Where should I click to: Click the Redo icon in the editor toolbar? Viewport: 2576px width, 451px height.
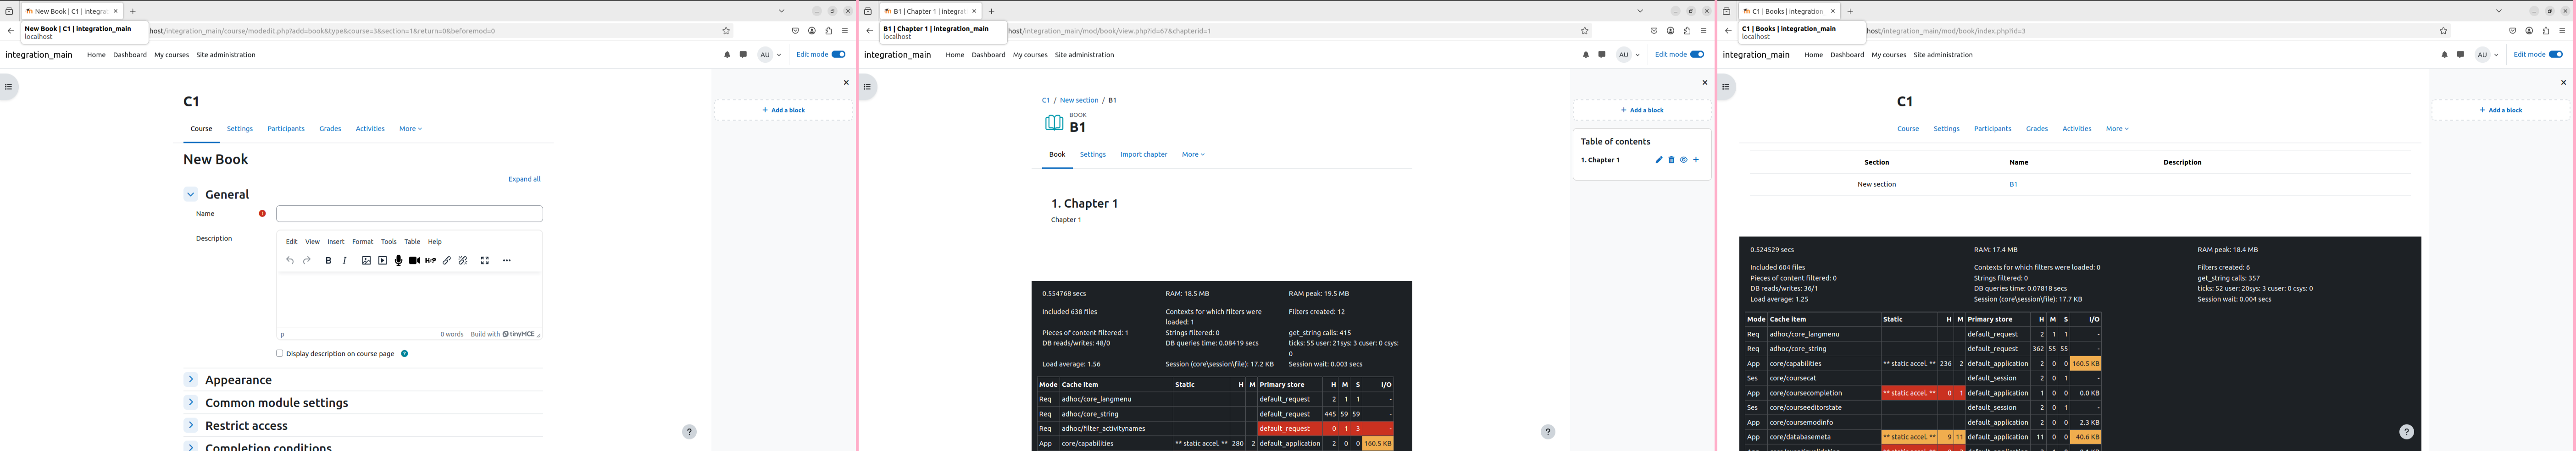307,260
